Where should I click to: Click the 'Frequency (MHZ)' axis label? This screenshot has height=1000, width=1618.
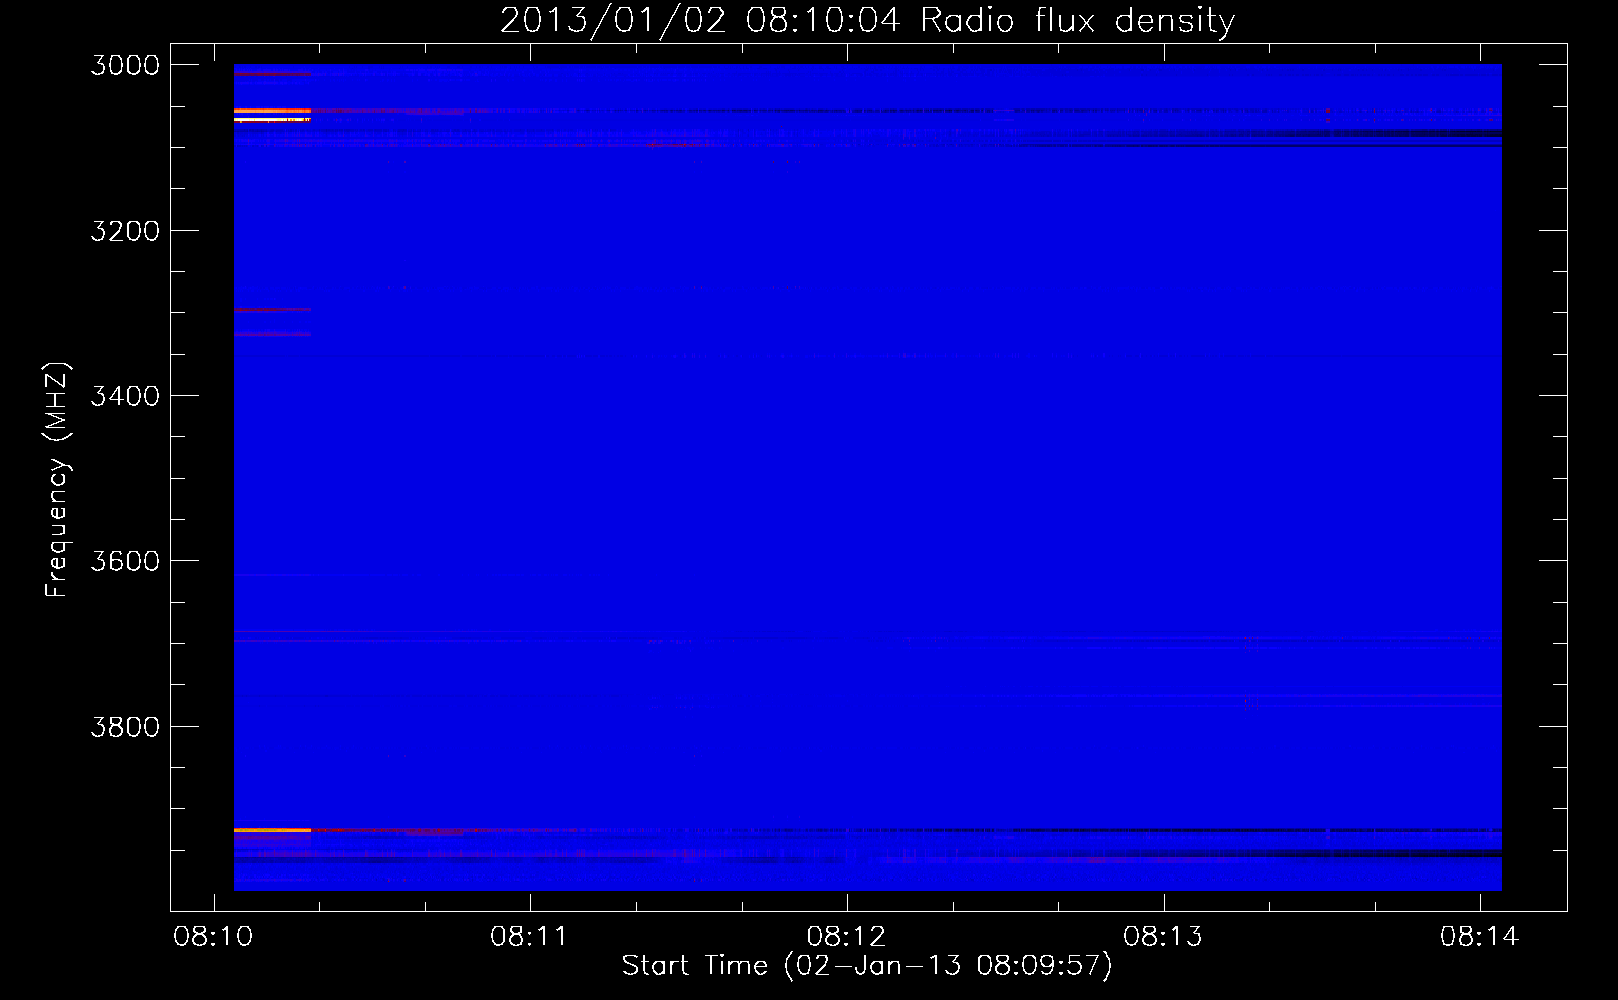point(57,480)
